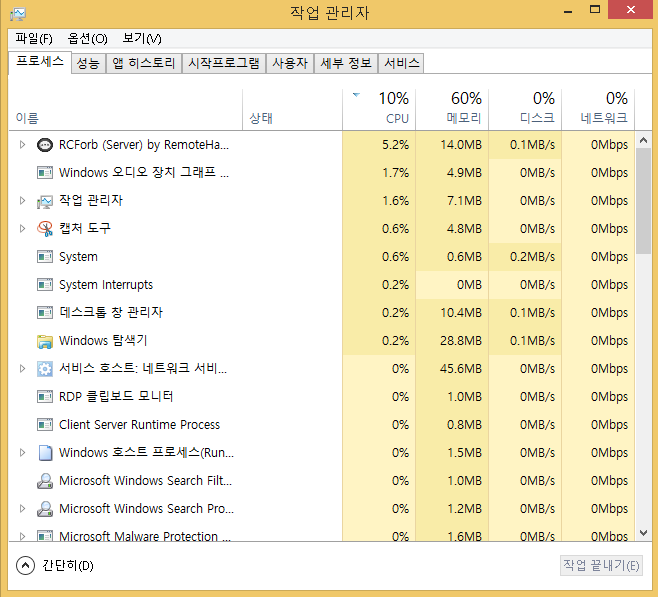Click the 0.2MB/s disk value
Screen dimensions: 658x597
532,257
